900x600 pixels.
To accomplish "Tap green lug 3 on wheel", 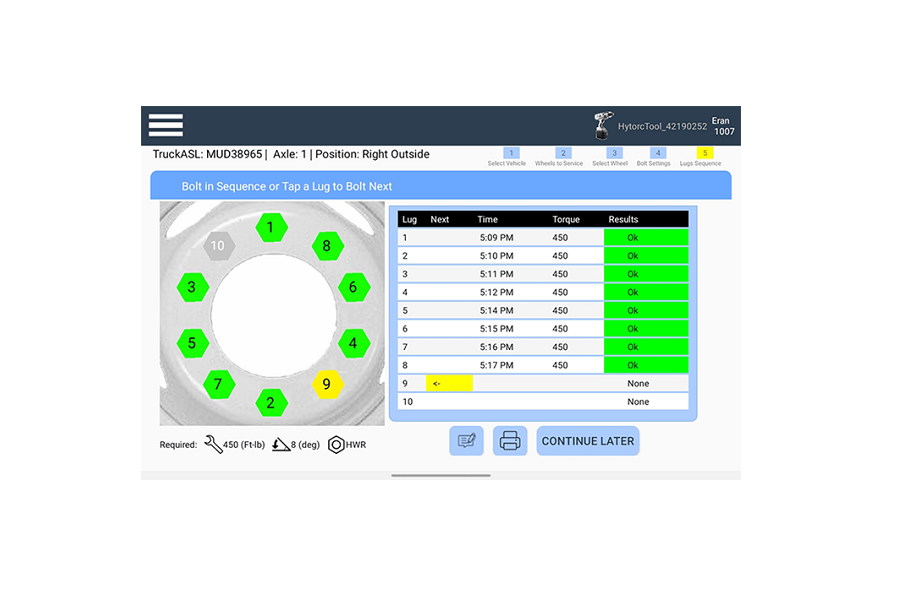I will 192,288.
